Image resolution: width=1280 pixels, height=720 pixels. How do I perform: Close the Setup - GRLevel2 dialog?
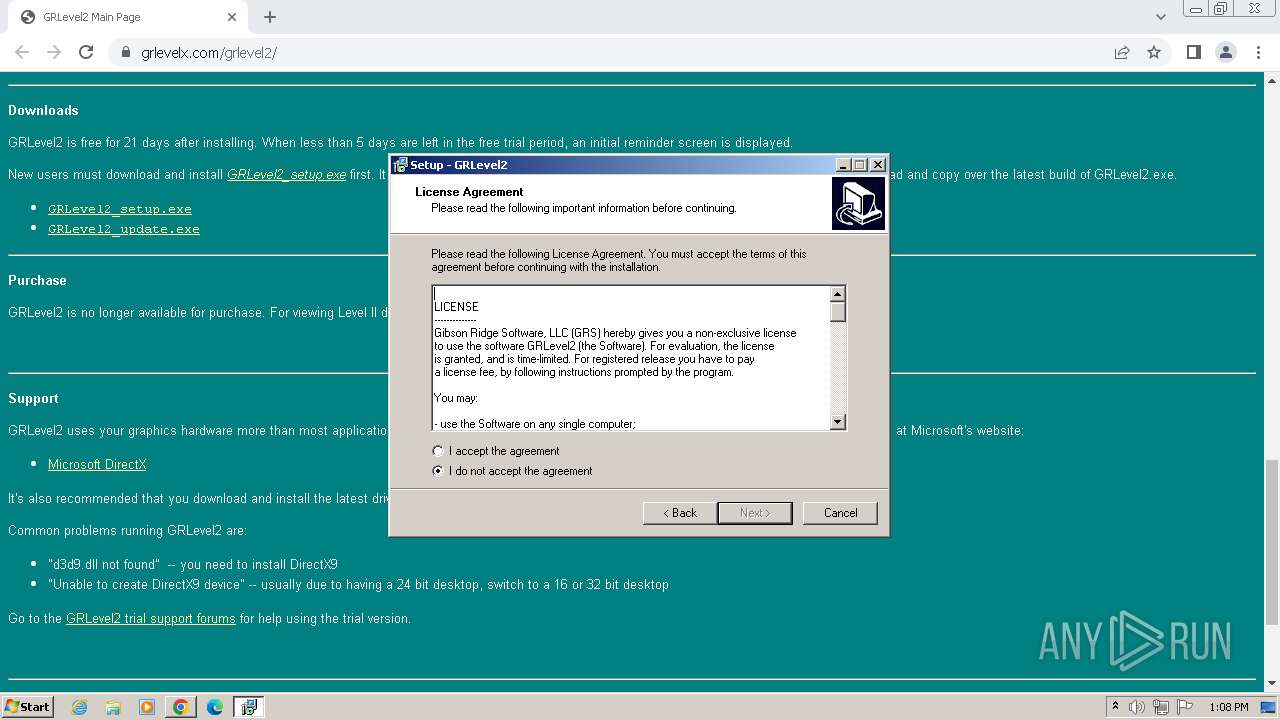pyautogui.click(x=877, y=165)
